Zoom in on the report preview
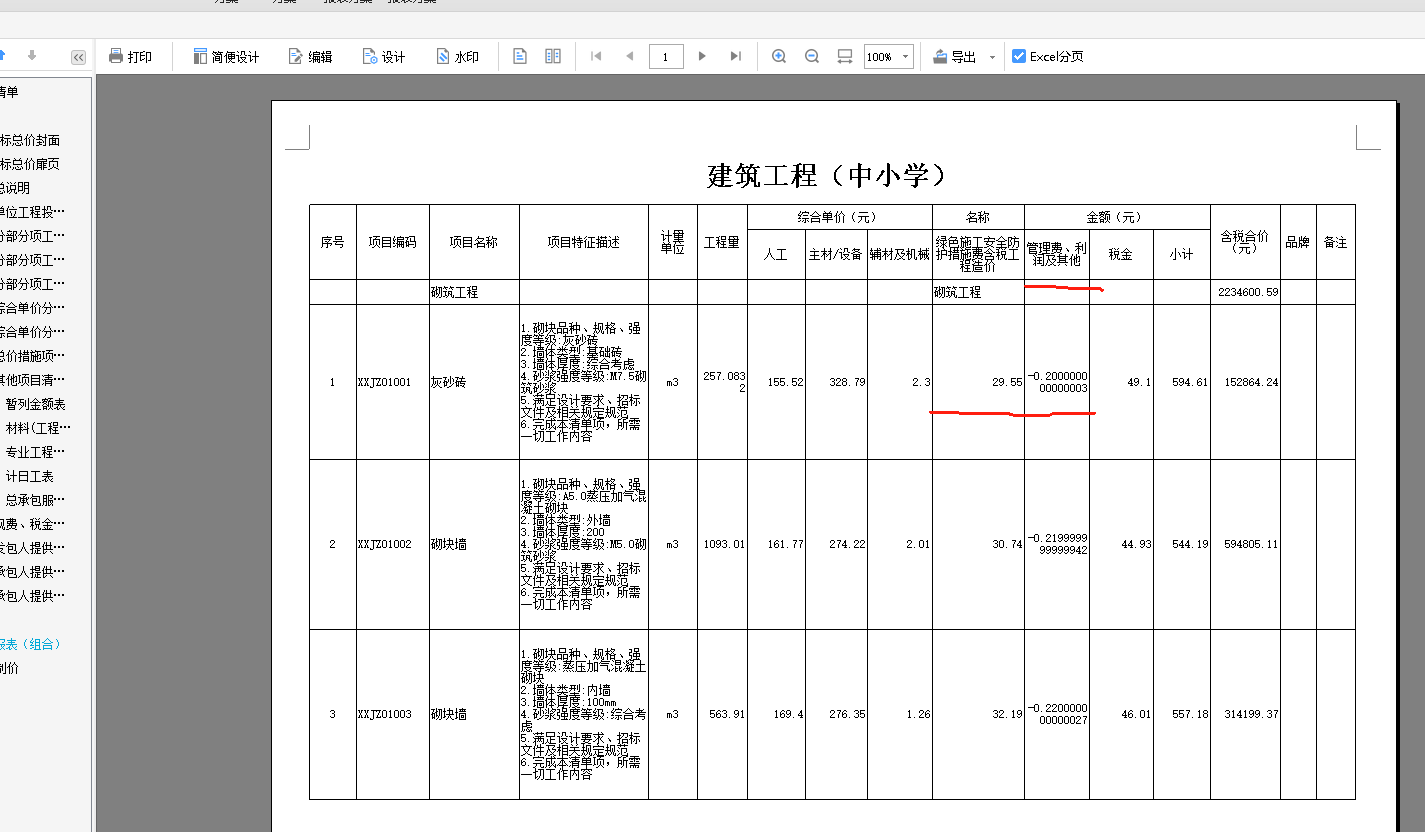Viewport: 1425px width, 832px height. (x=779, y=57)
